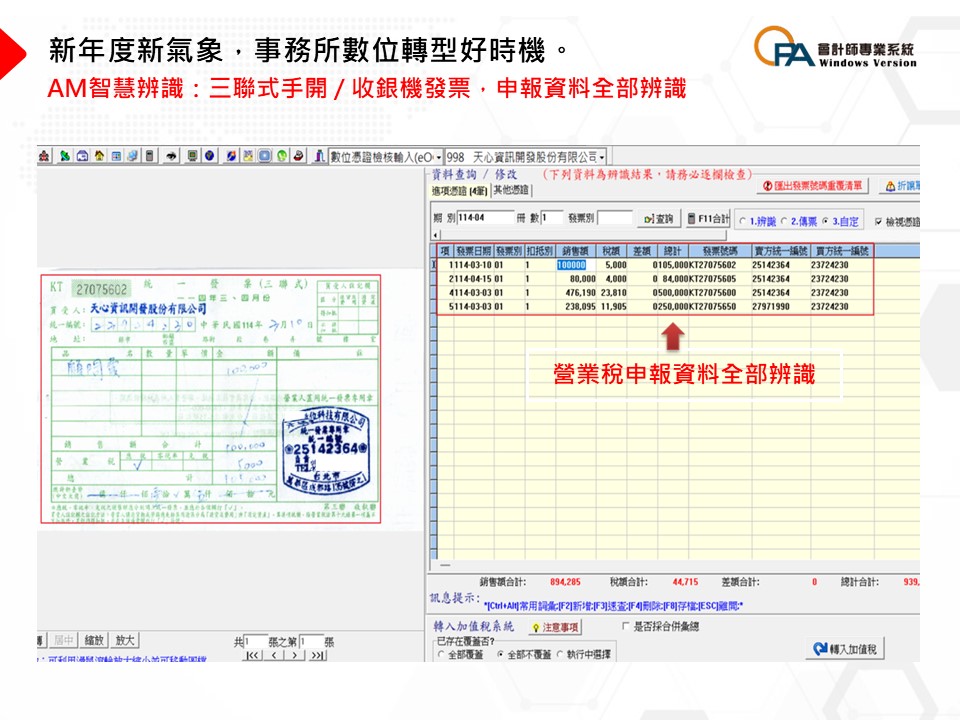Screen dimensions: 960x720
Task: Click the 查詢 search button
Action: coord(659,219)
